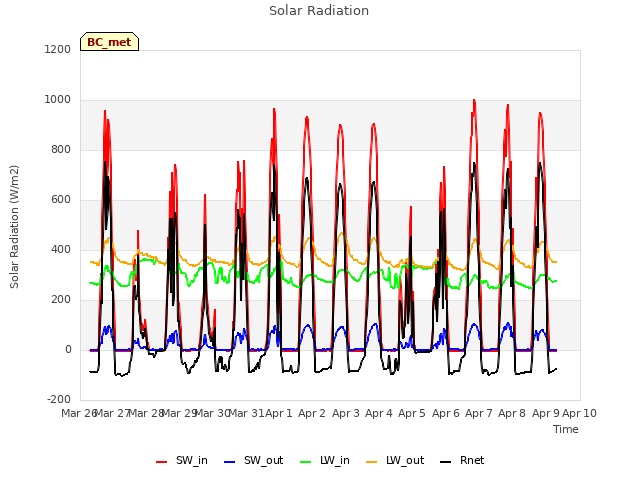
Task: Click the Apr 4 x-axis tick label
Action: 379,413
